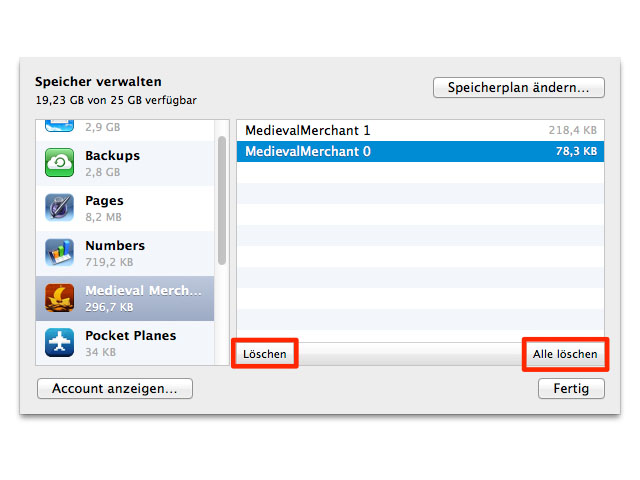Click the 218,4 KB size label
640x480 pixels.
[x=572, y=131]
